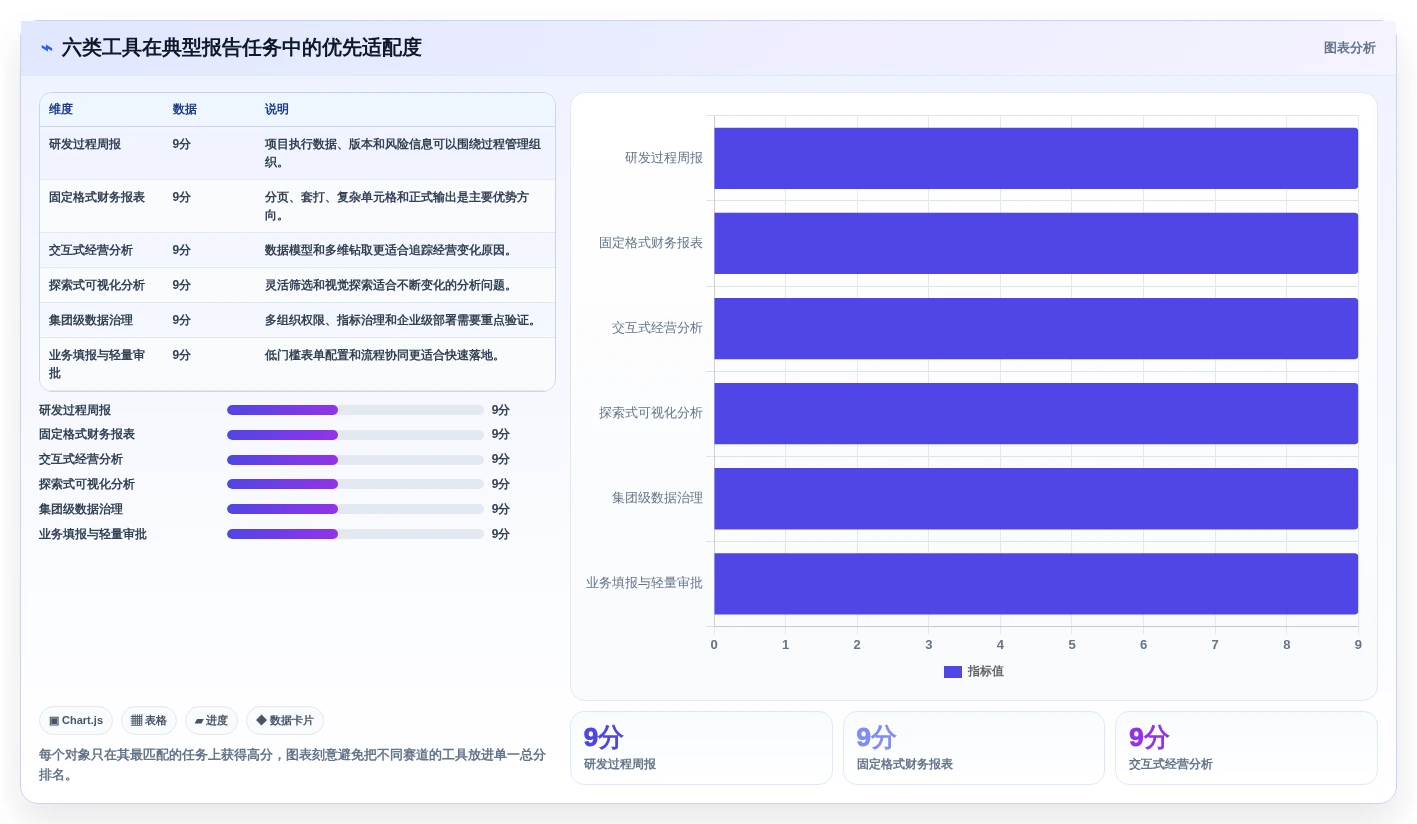Click the description starting 灵活筛选

point(389,285)
